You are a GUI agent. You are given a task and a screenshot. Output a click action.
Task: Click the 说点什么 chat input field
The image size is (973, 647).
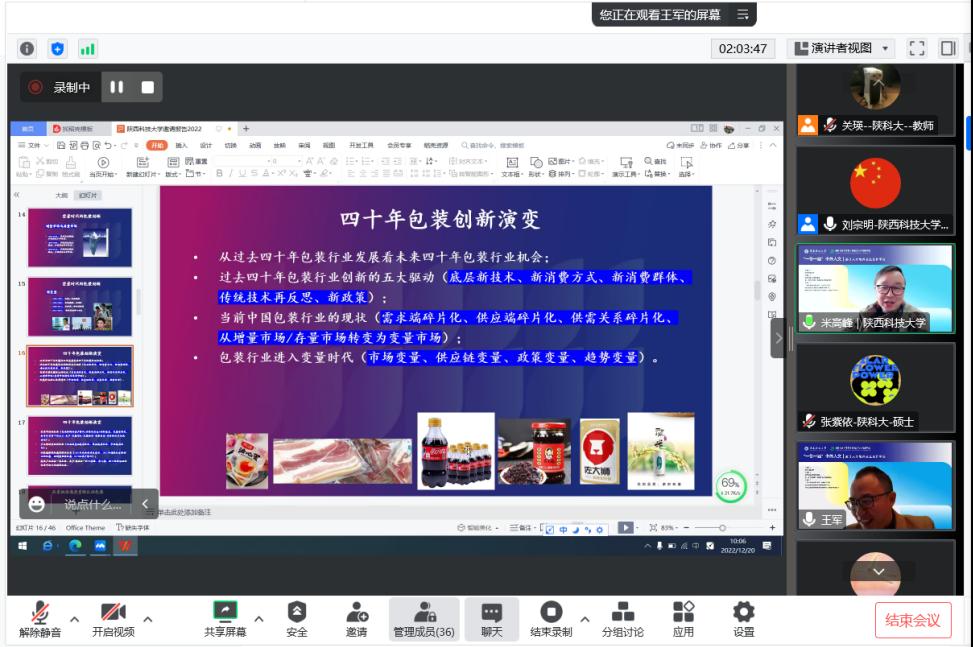coord(92,504)
